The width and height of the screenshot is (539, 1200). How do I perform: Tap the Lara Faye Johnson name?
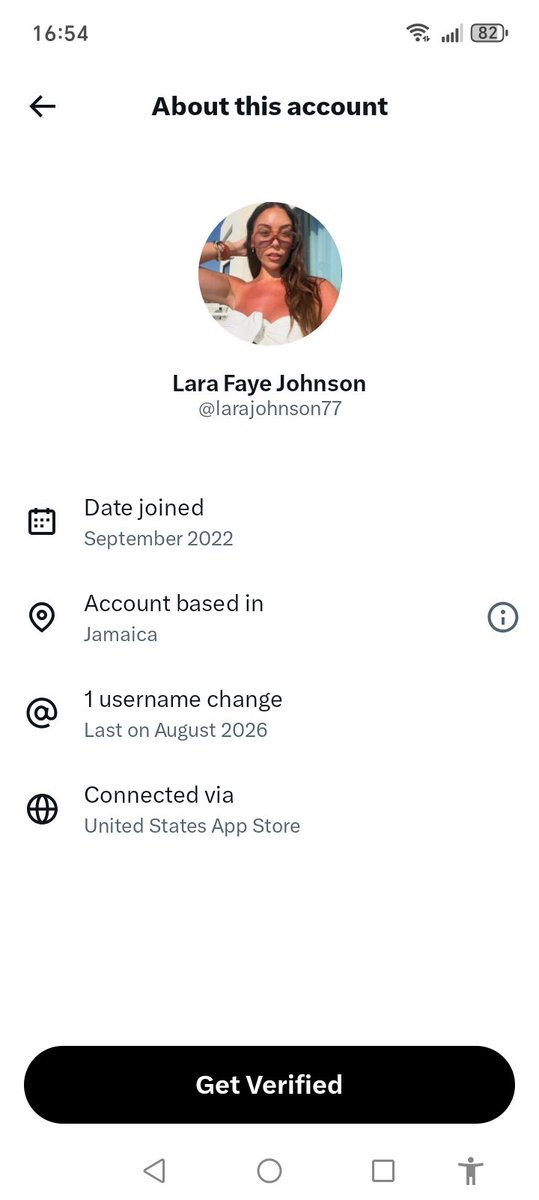coord(269,383)
